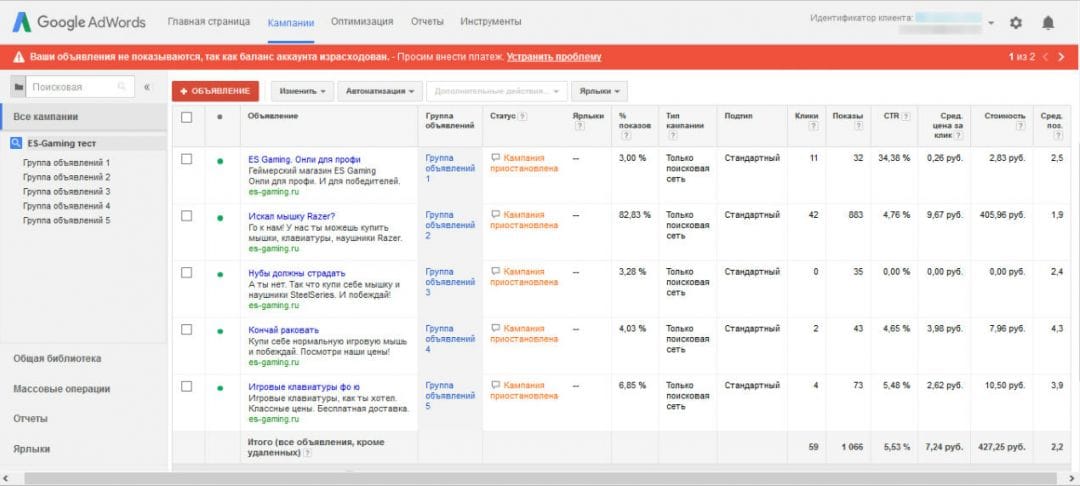
Task: Open status speech bubble for Игровые клавиатуры ad
Action: coord(495,385)
